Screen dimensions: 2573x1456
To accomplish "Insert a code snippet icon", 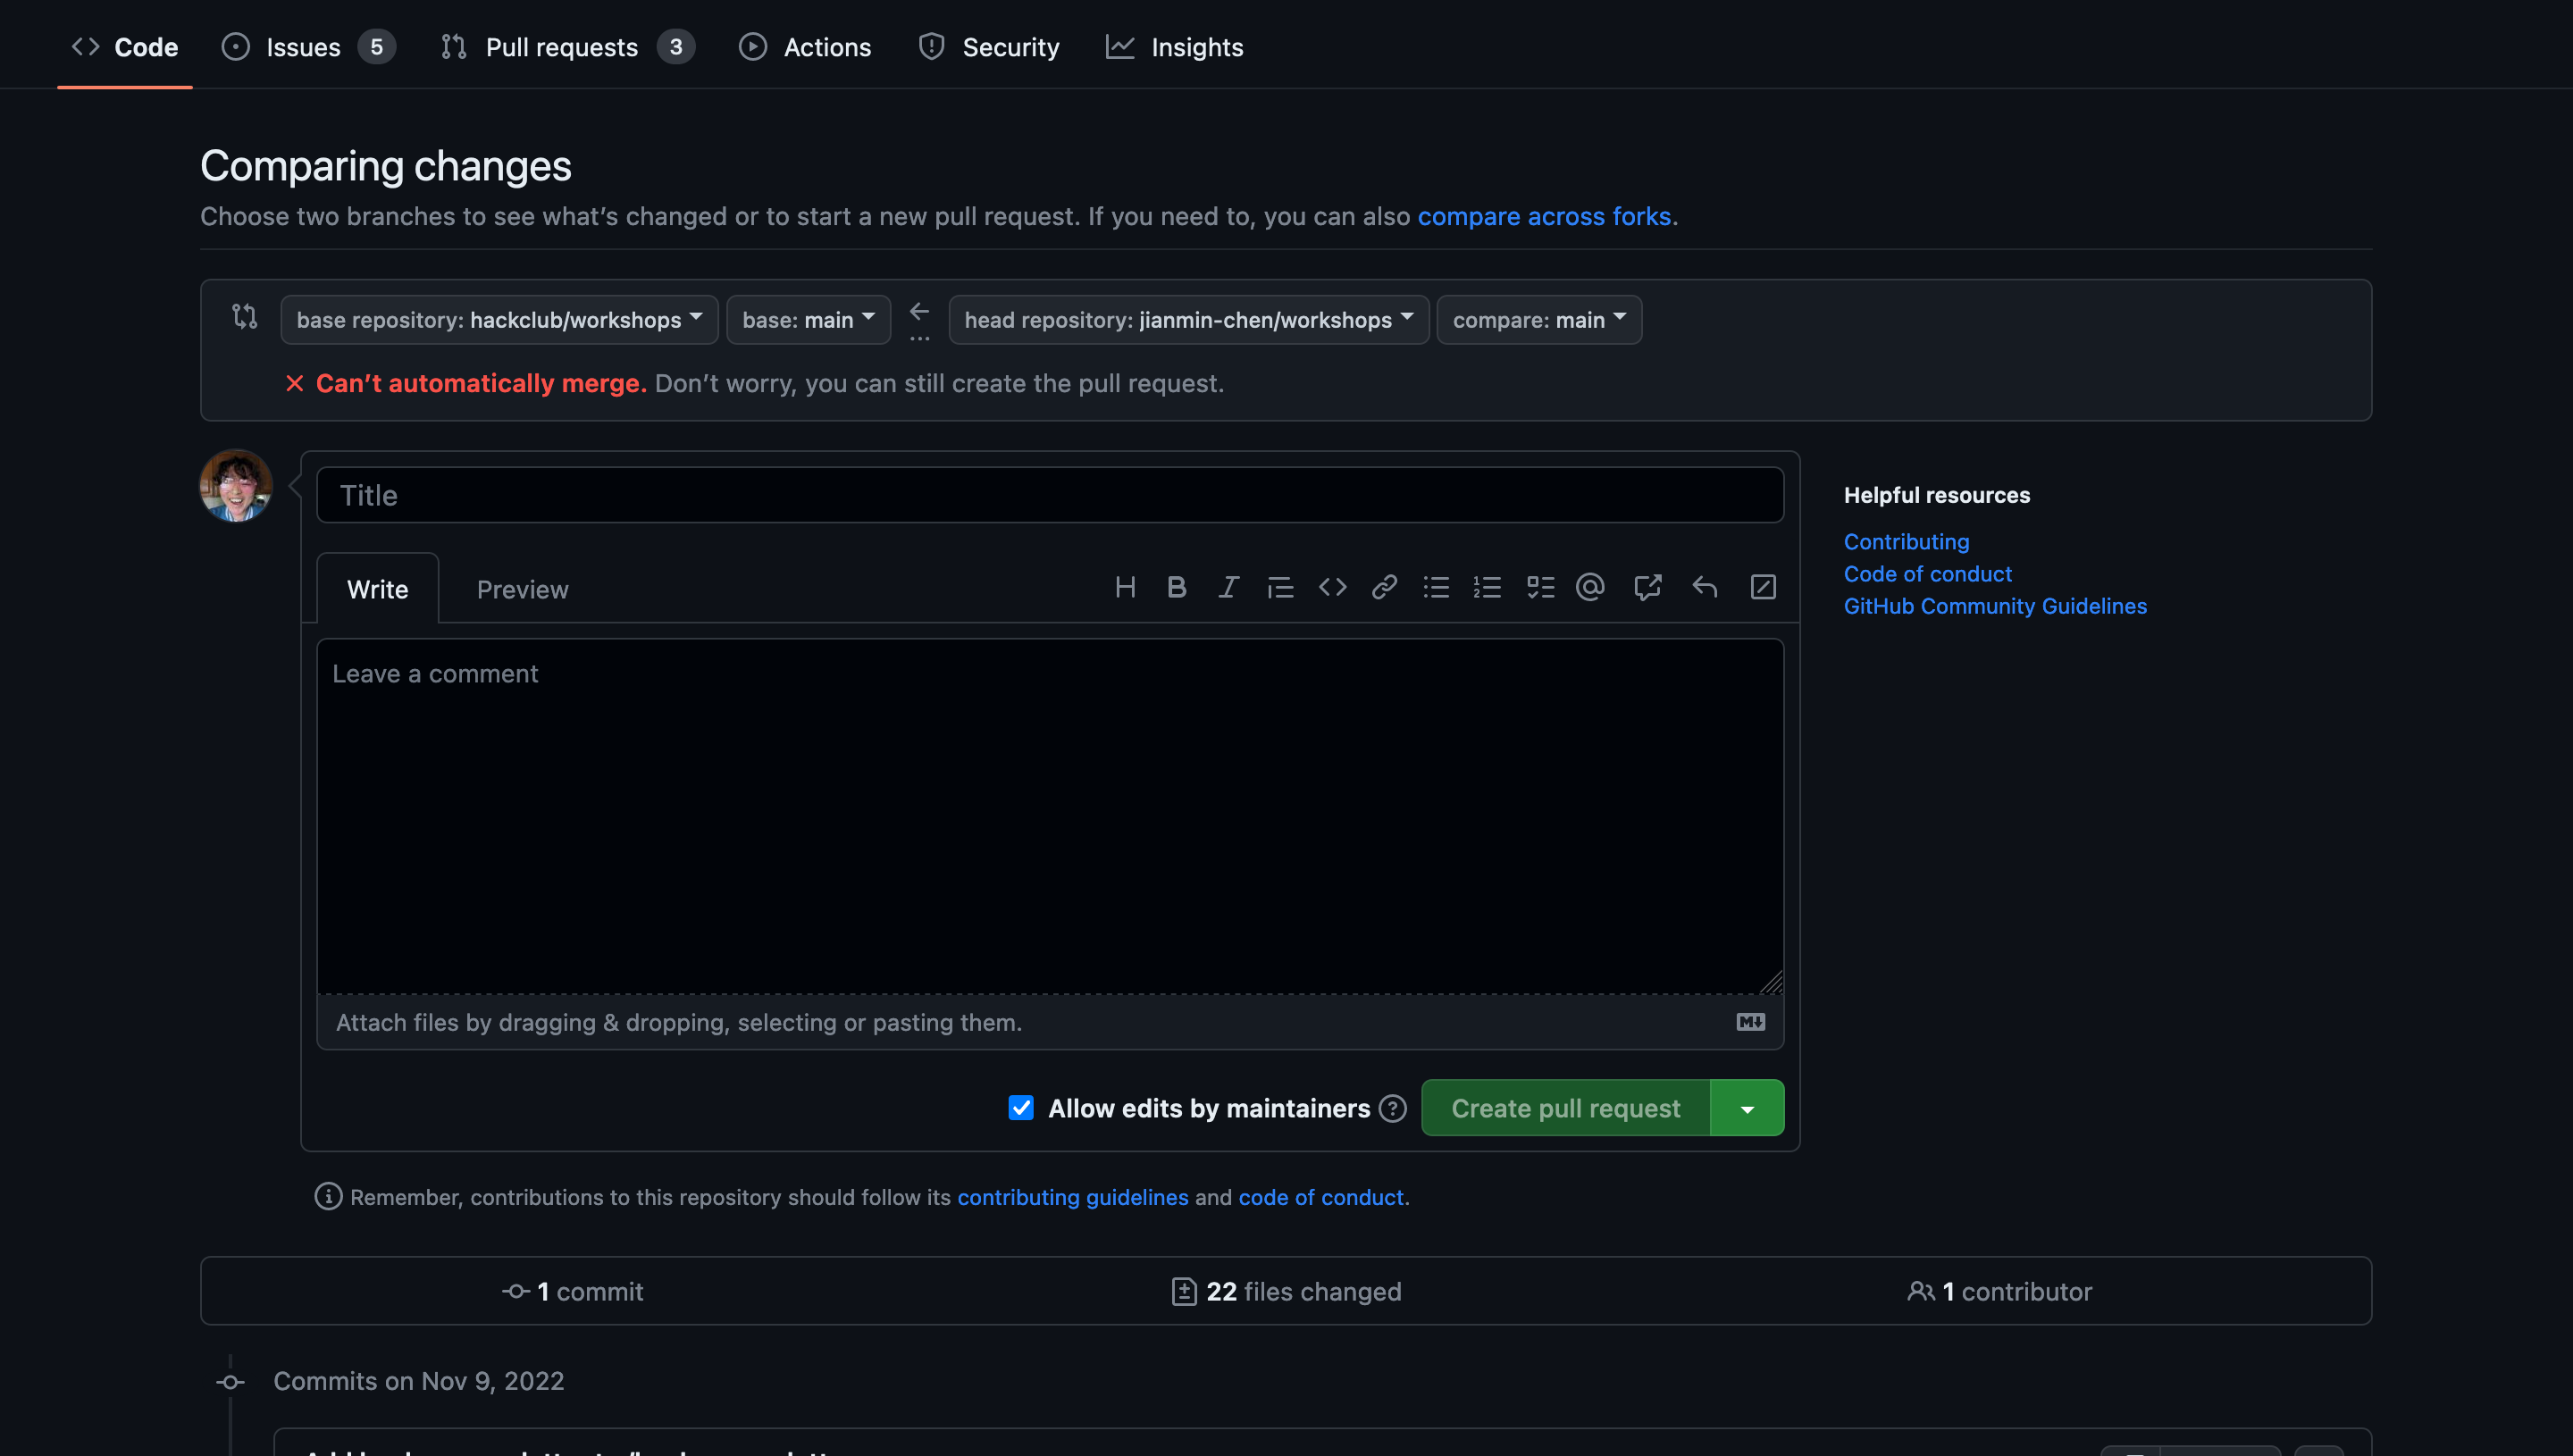I will pyautogui.click(x=1332, y=587).
